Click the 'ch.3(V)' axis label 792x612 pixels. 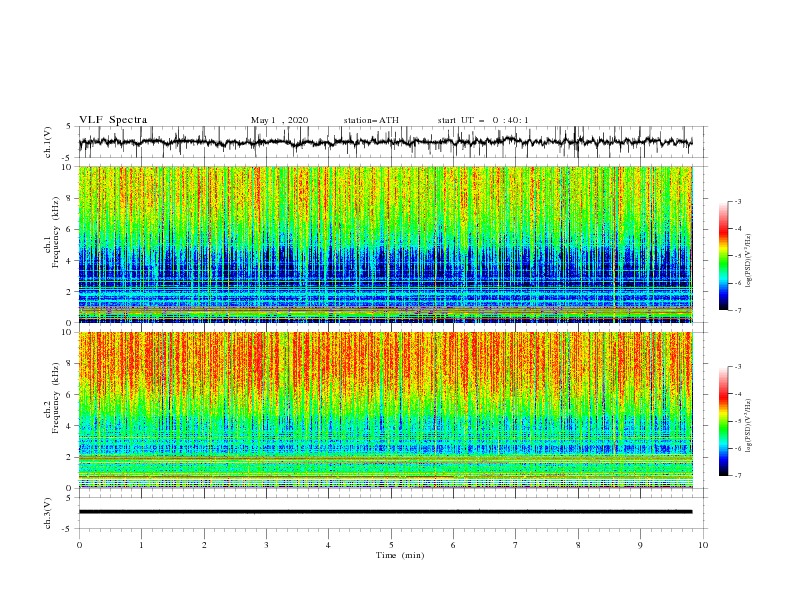tap(48, 513)
